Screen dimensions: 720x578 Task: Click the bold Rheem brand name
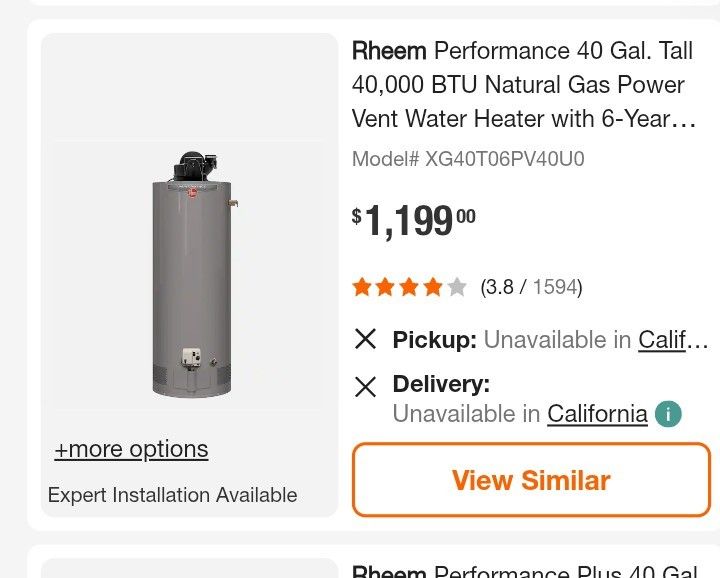click(389, 51)
